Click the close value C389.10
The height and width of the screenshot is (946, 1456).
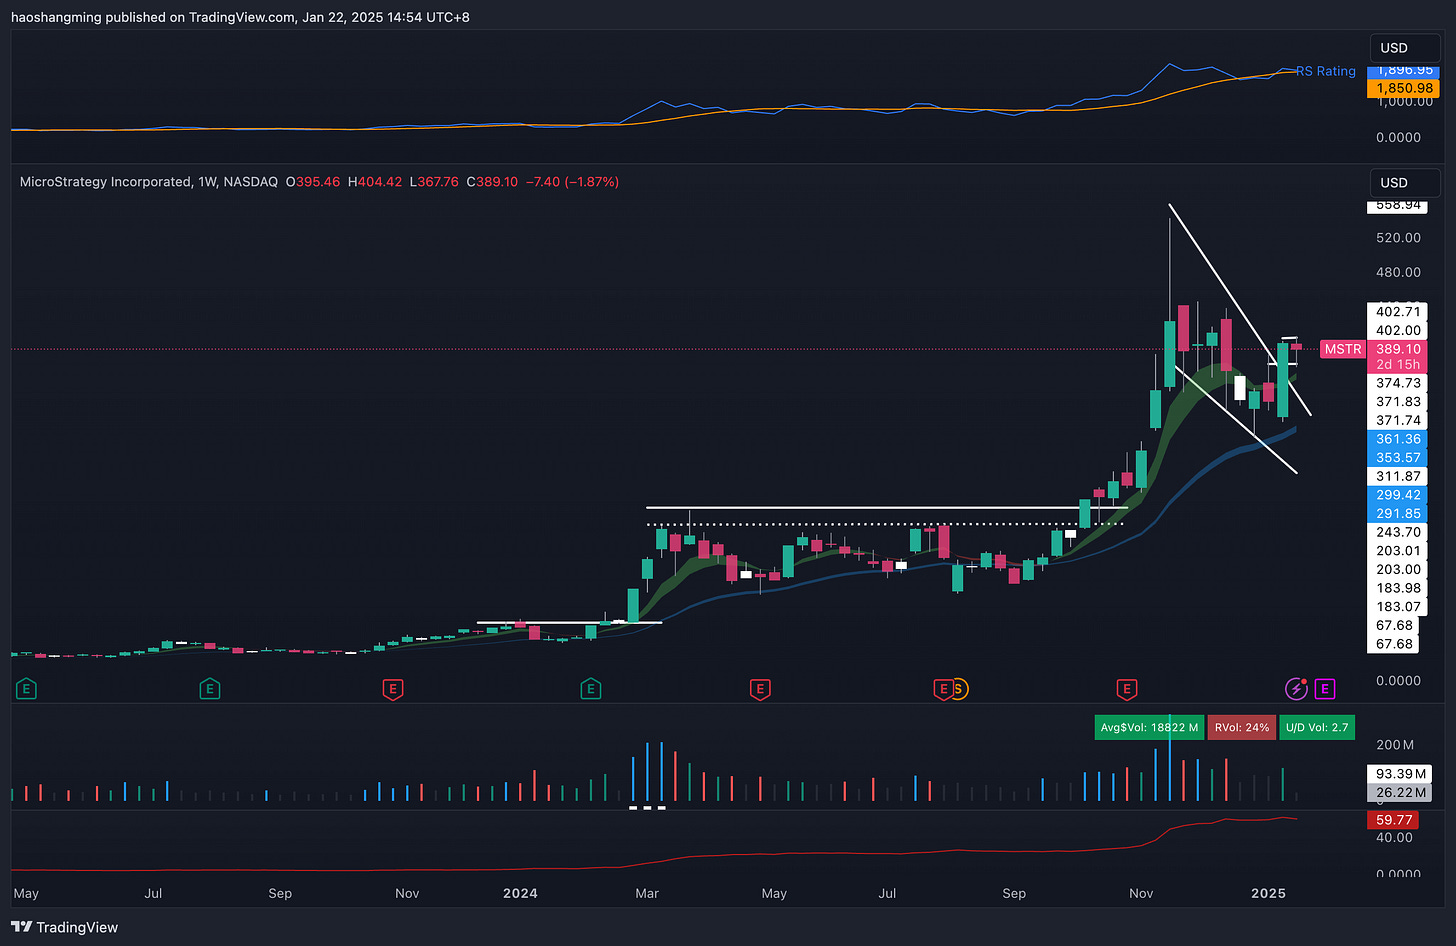click(x=492, y=182)
